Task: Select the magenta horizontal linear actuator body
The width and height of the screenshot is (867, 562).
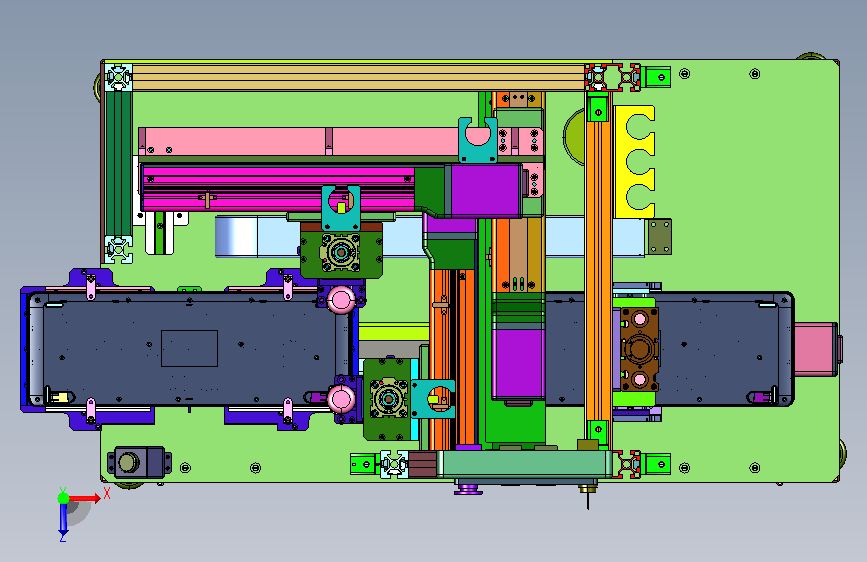Action: pos(278,189)
